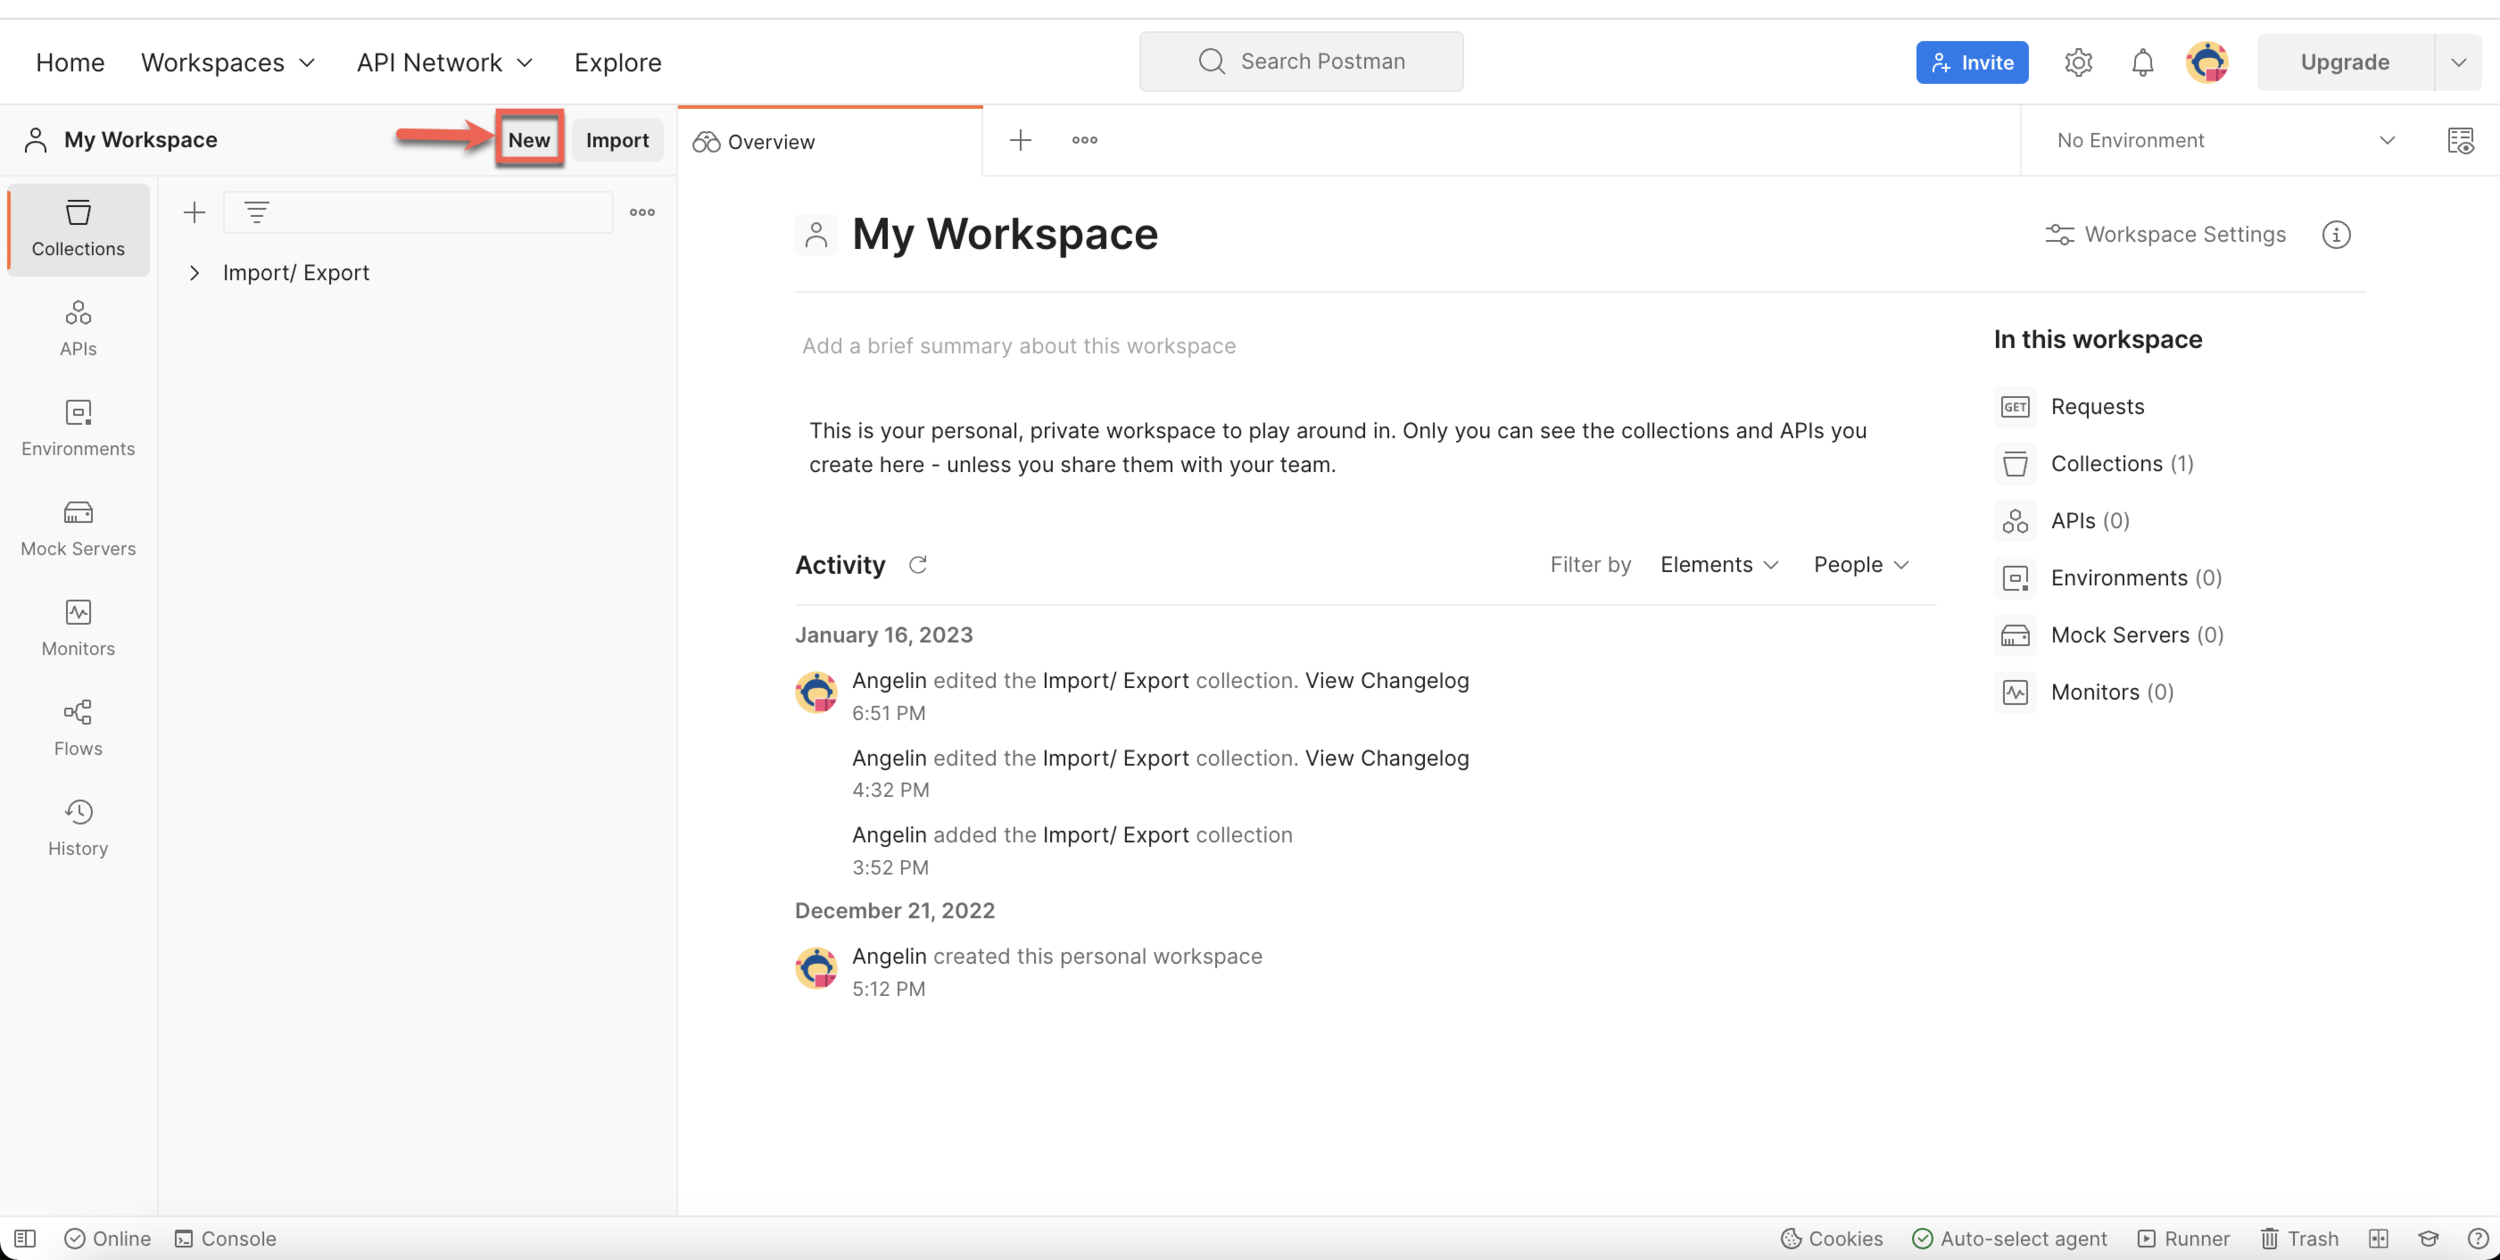Click the Search Postman field
The image size is (2500, 1260).
click(1301, 61)
